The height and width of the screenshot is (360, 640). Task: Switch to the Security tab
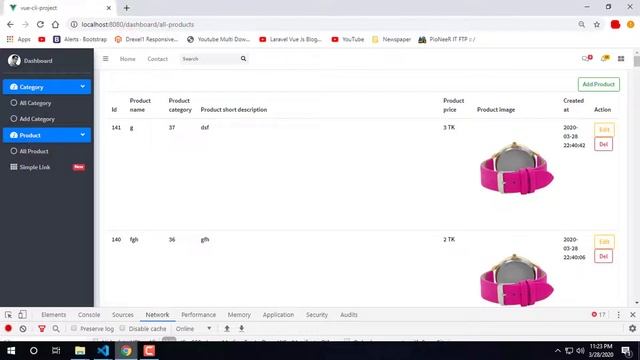tap(316, 315)
